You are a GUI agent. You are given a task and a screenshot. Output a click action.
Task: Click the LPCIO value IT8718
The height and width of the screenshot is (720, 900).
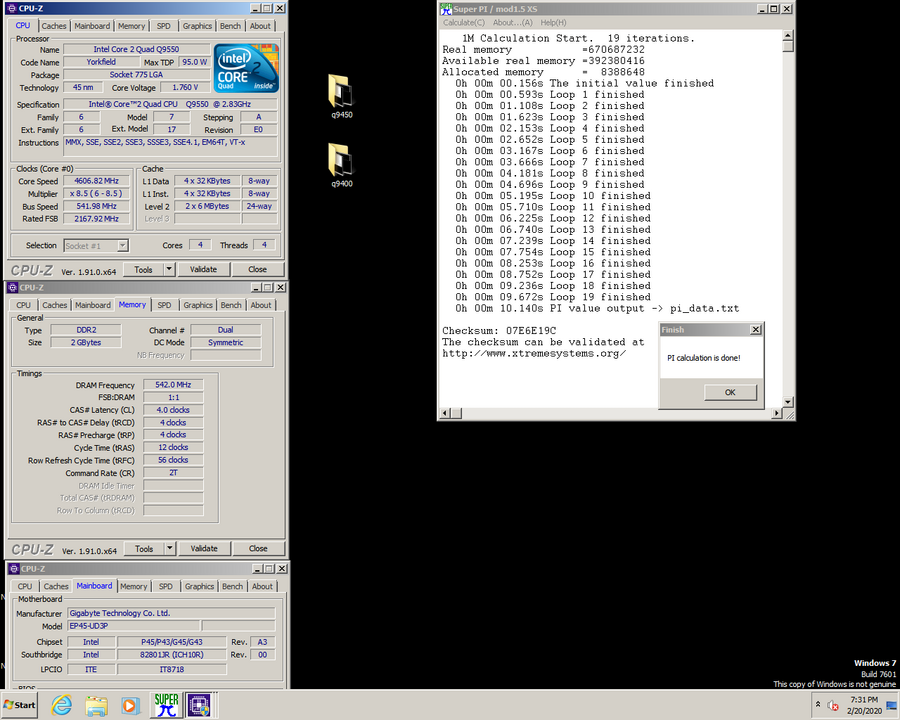click(x=172, y=669)
